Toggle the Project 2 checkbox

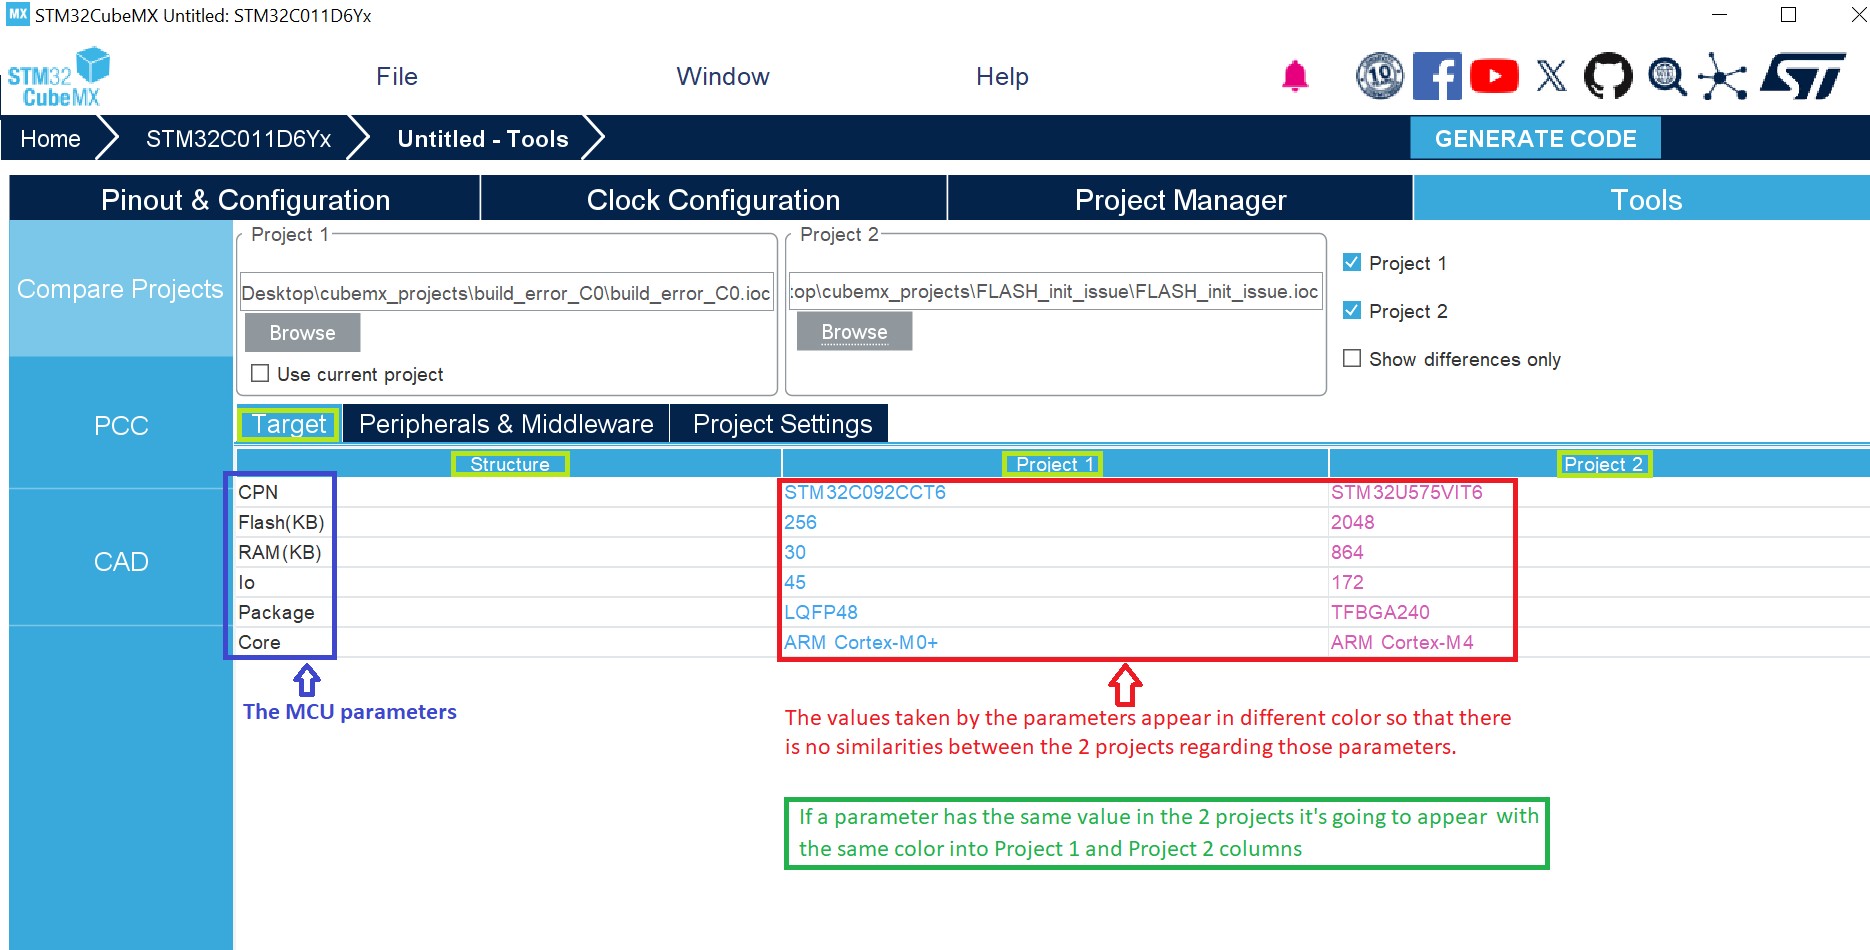(1352, 310)
